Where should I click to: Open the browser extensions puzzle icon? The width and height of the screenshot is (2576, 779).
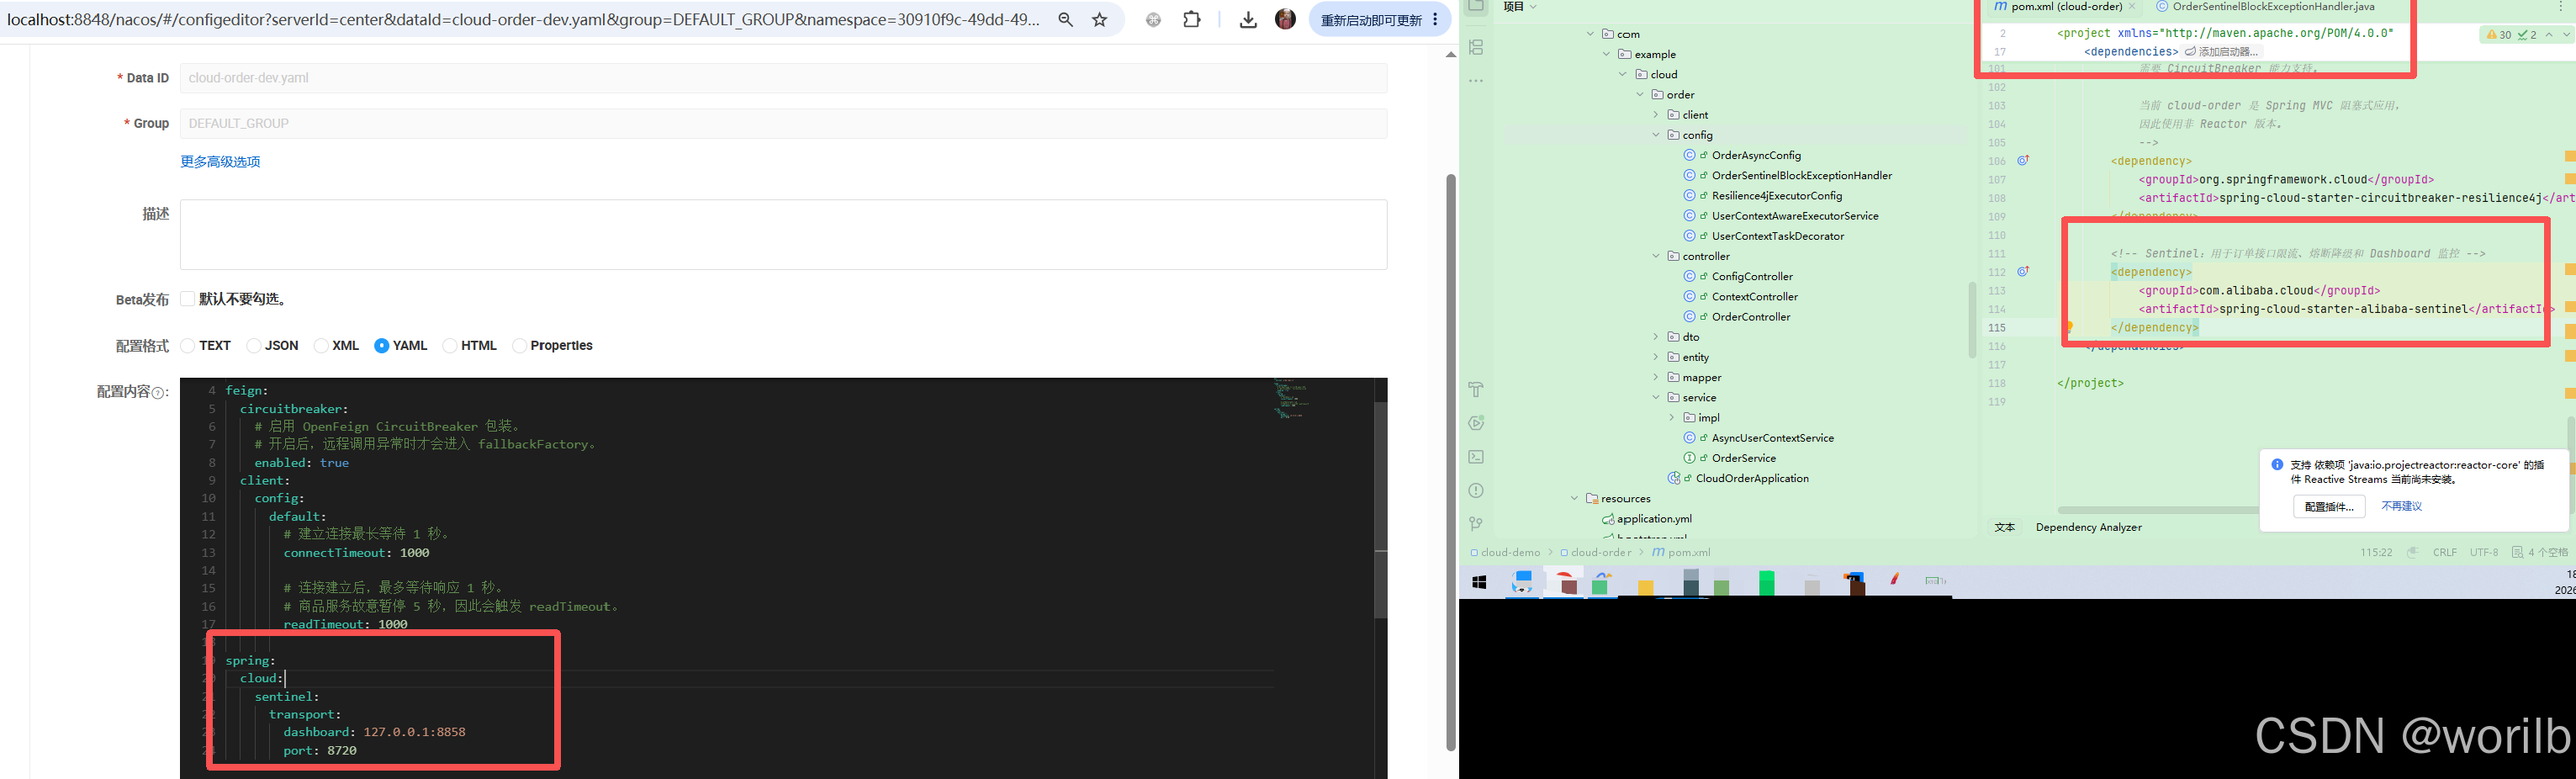click(x=1192, y=19)
